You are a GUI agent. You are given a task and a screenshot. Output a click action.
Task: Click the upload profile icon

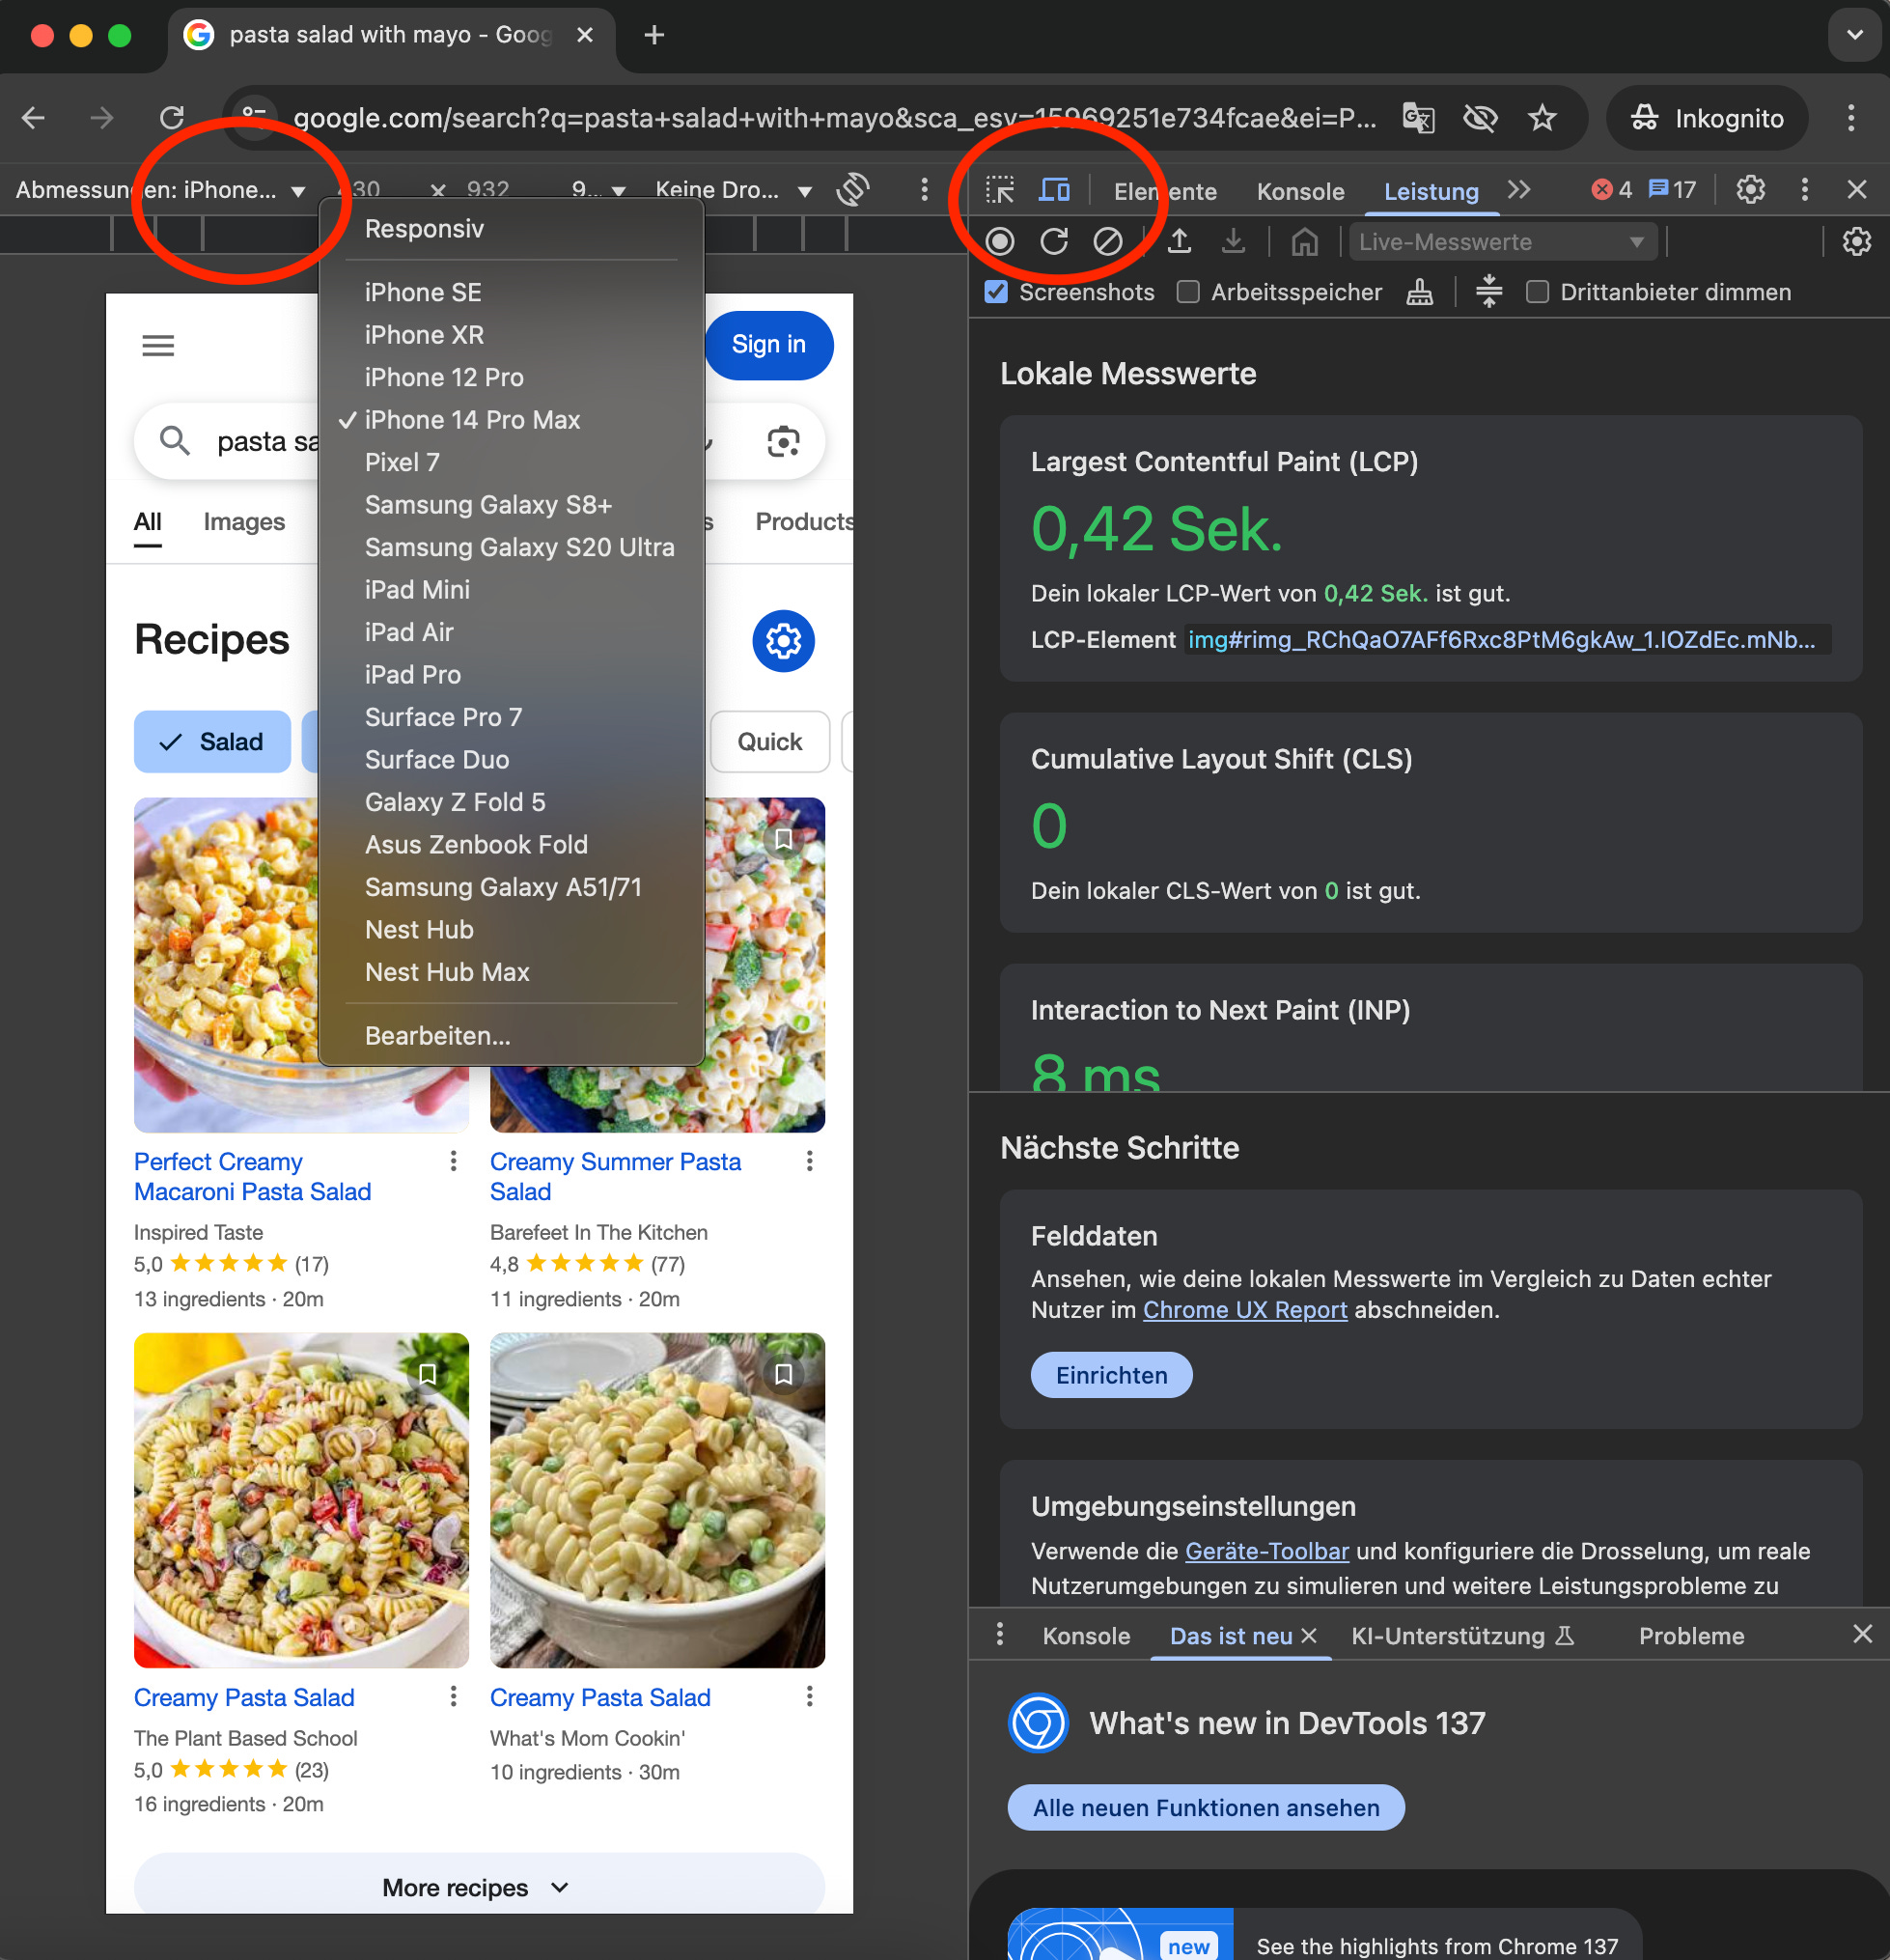coord(1179,242)
